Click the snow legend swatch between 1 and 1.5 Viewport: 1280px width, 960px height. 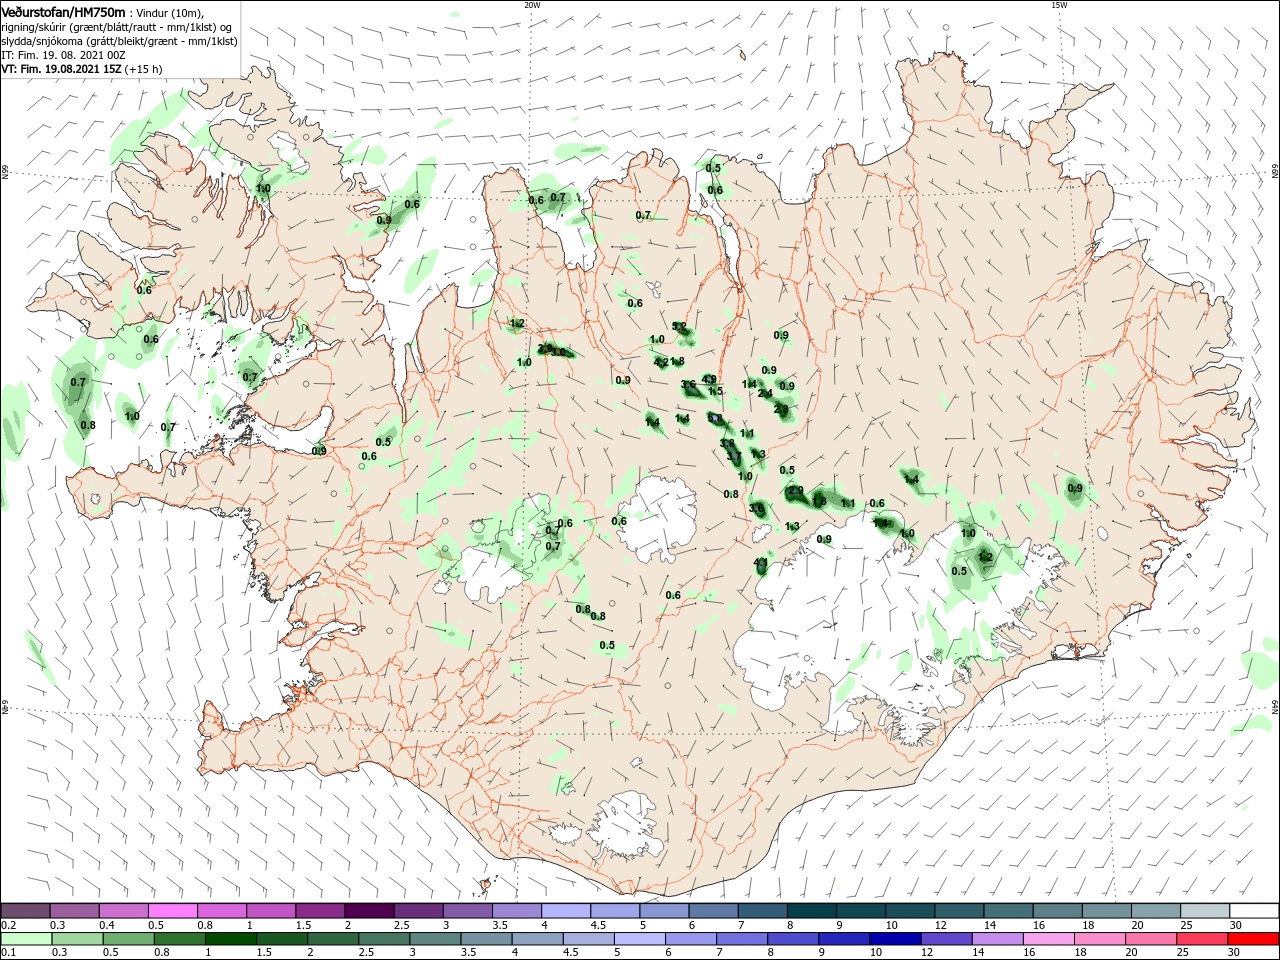(271, 910)
